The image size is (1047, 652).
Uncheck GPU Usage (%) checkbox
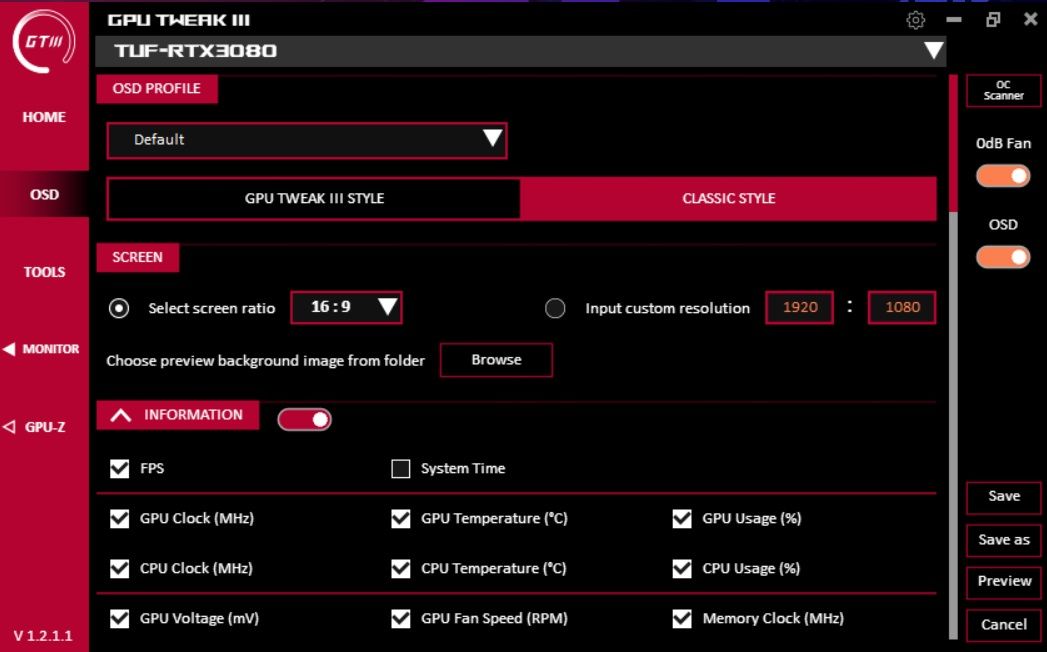click(x=682, y=518)
